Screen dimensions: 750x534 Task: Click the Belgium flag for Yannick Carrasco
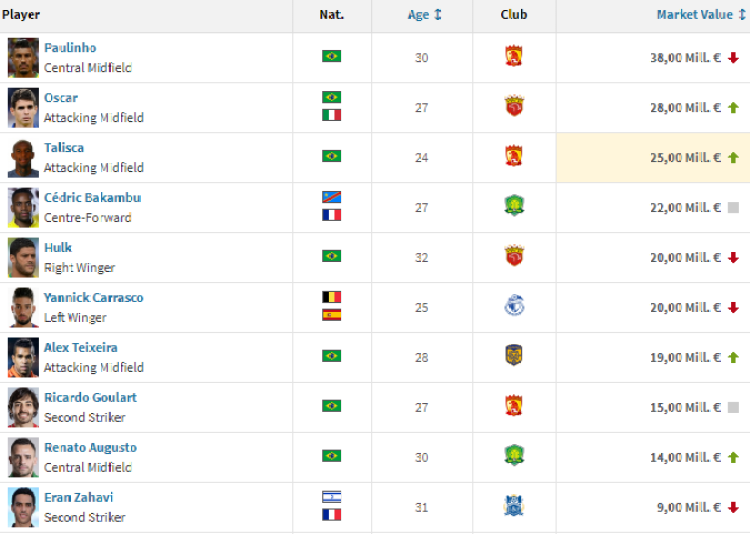click(x=331, y=297)
